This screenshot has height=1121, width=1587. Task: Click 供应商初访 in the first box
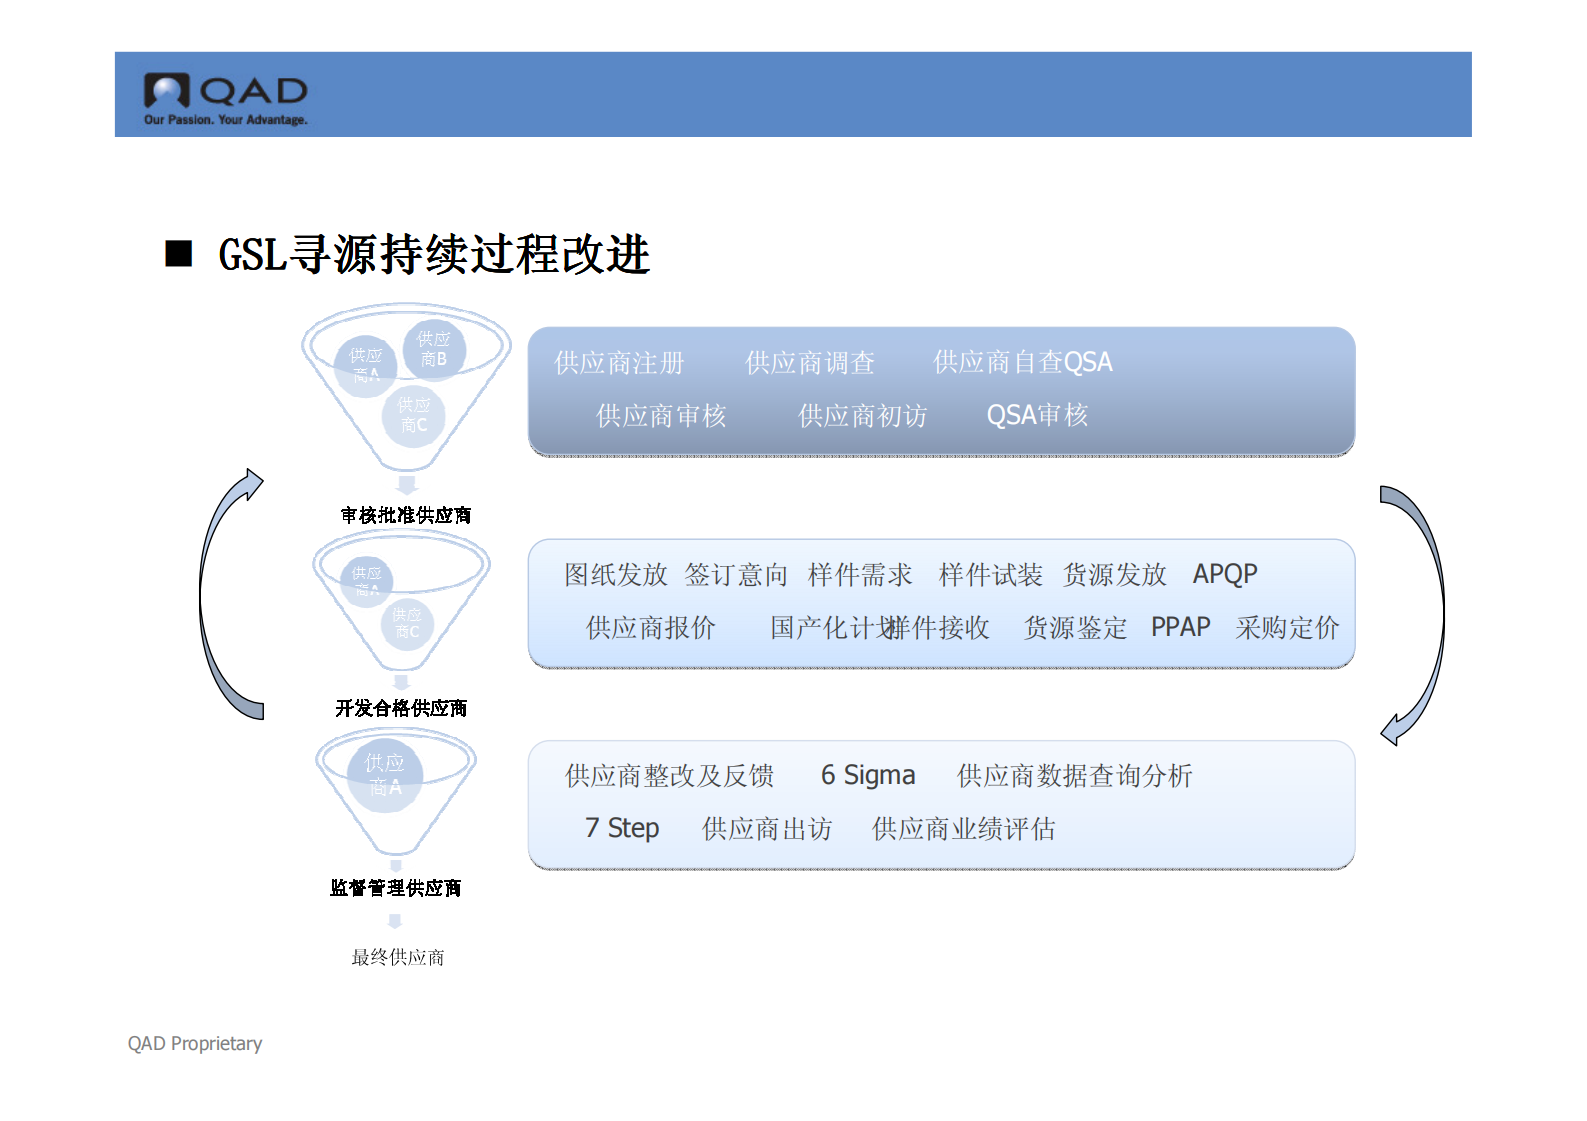(x=863, y=415)
